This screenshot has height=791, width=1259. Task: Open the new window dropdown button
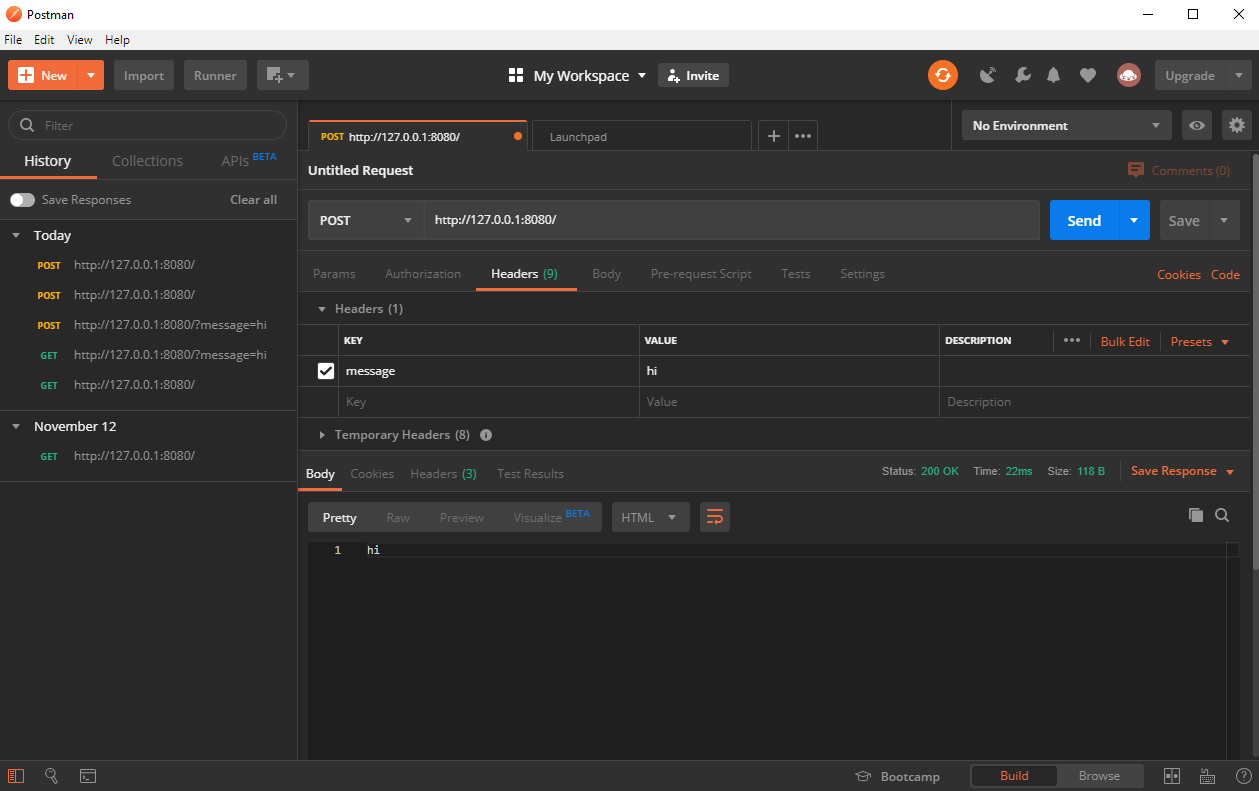click(x=283, y=75)
